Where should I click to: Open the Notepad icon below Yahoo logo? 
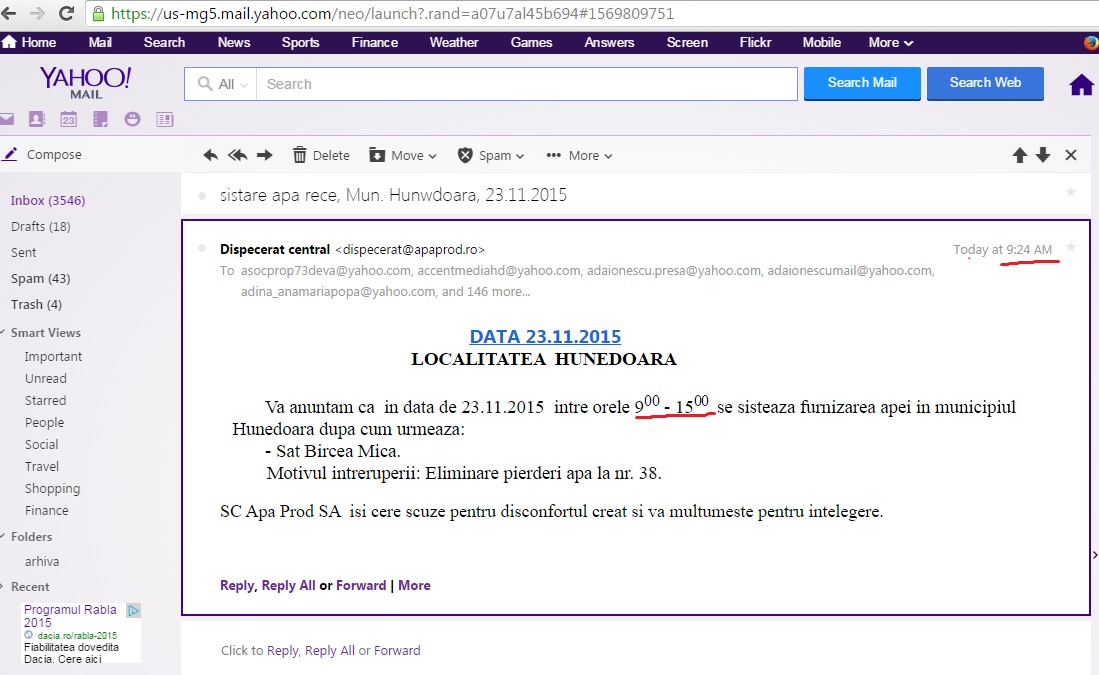coord(100,119)
